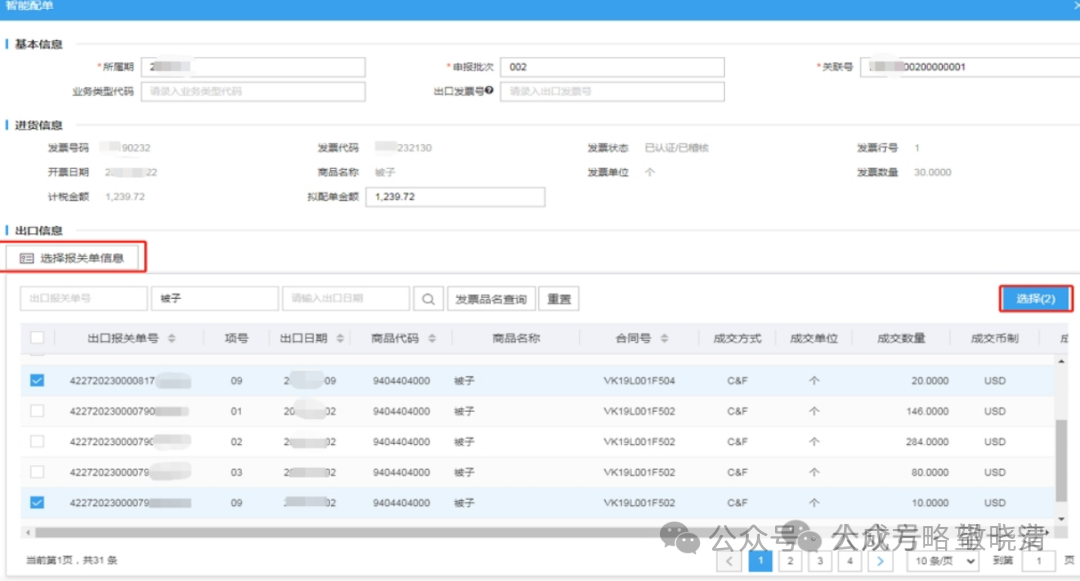
Task: Sort by 合同号 column arrows
Action: [x=664, y=338]
